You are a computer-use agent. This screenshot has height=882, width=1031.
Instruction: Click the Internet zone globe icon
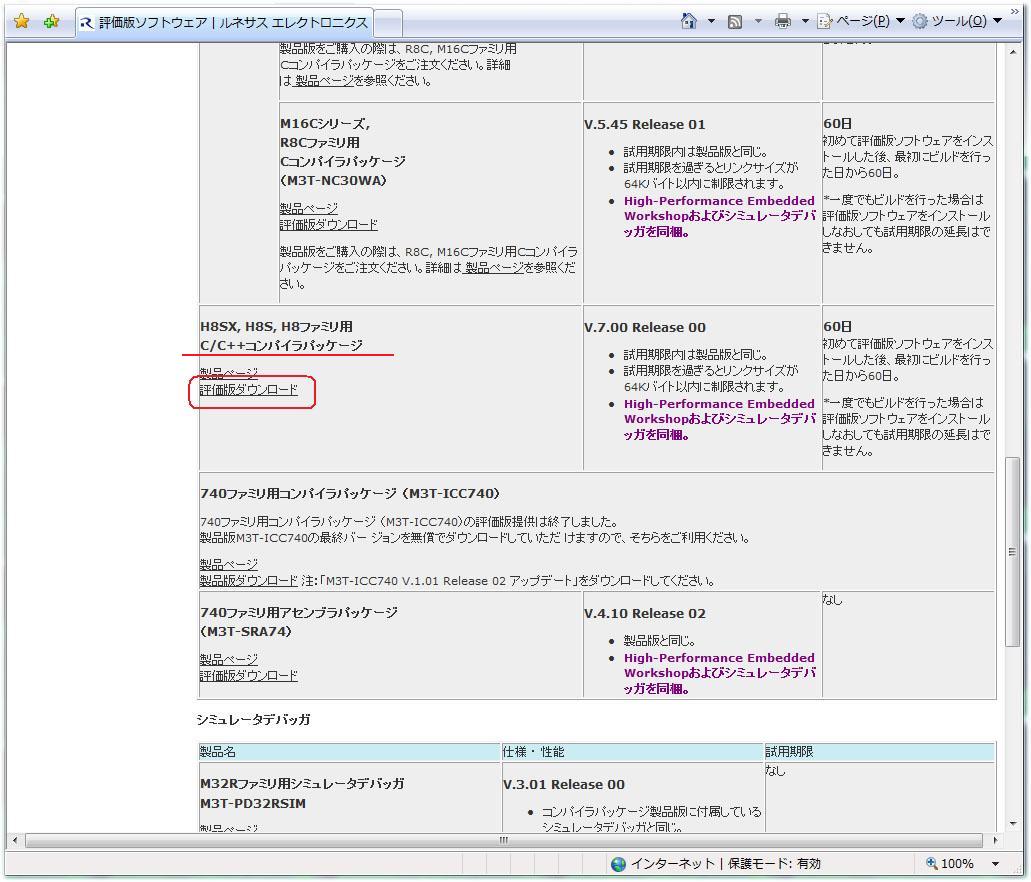(619, 864)
